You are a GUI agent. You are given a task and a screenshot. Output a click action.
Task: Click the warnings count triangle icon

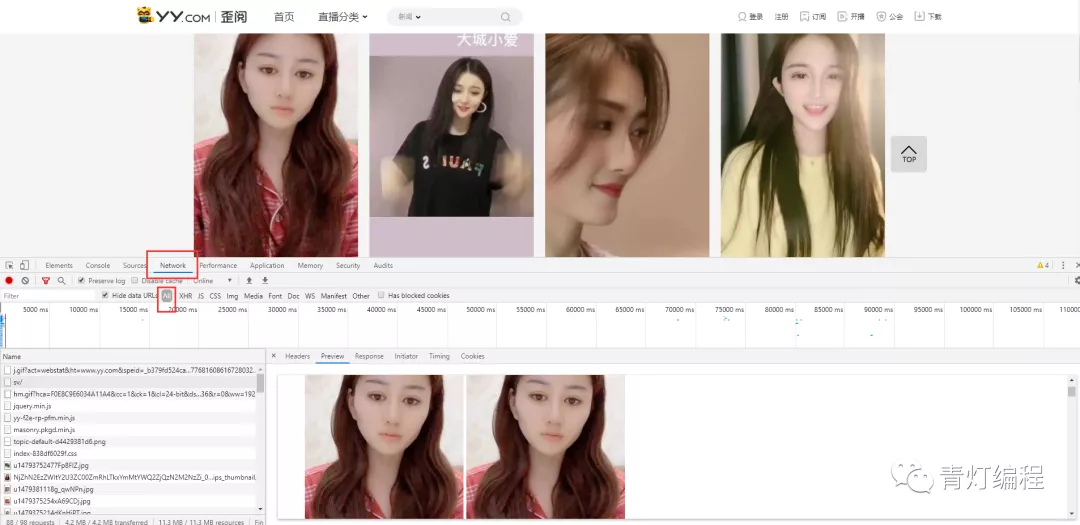[x=1040, y=265]
